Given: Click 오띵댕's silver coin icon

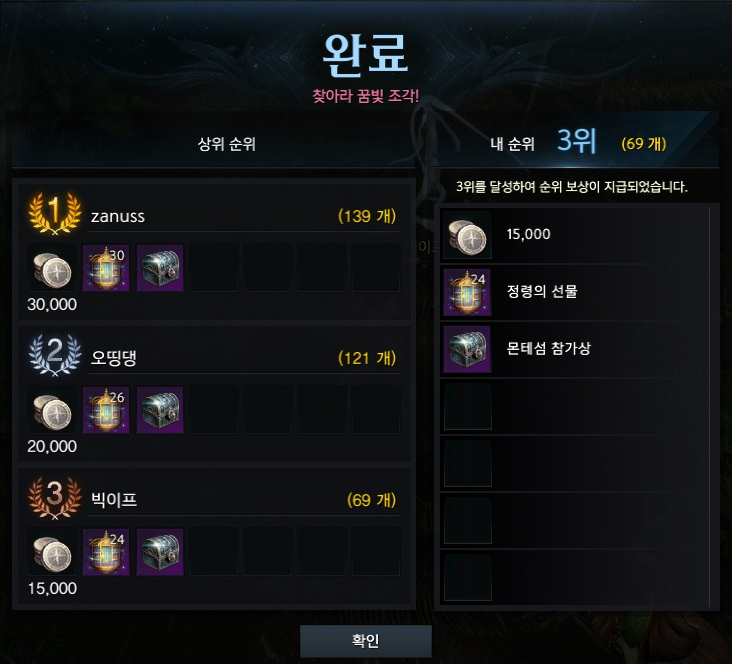Looking at the screenshot, I should pyautogui.click(x=52, y=410).
